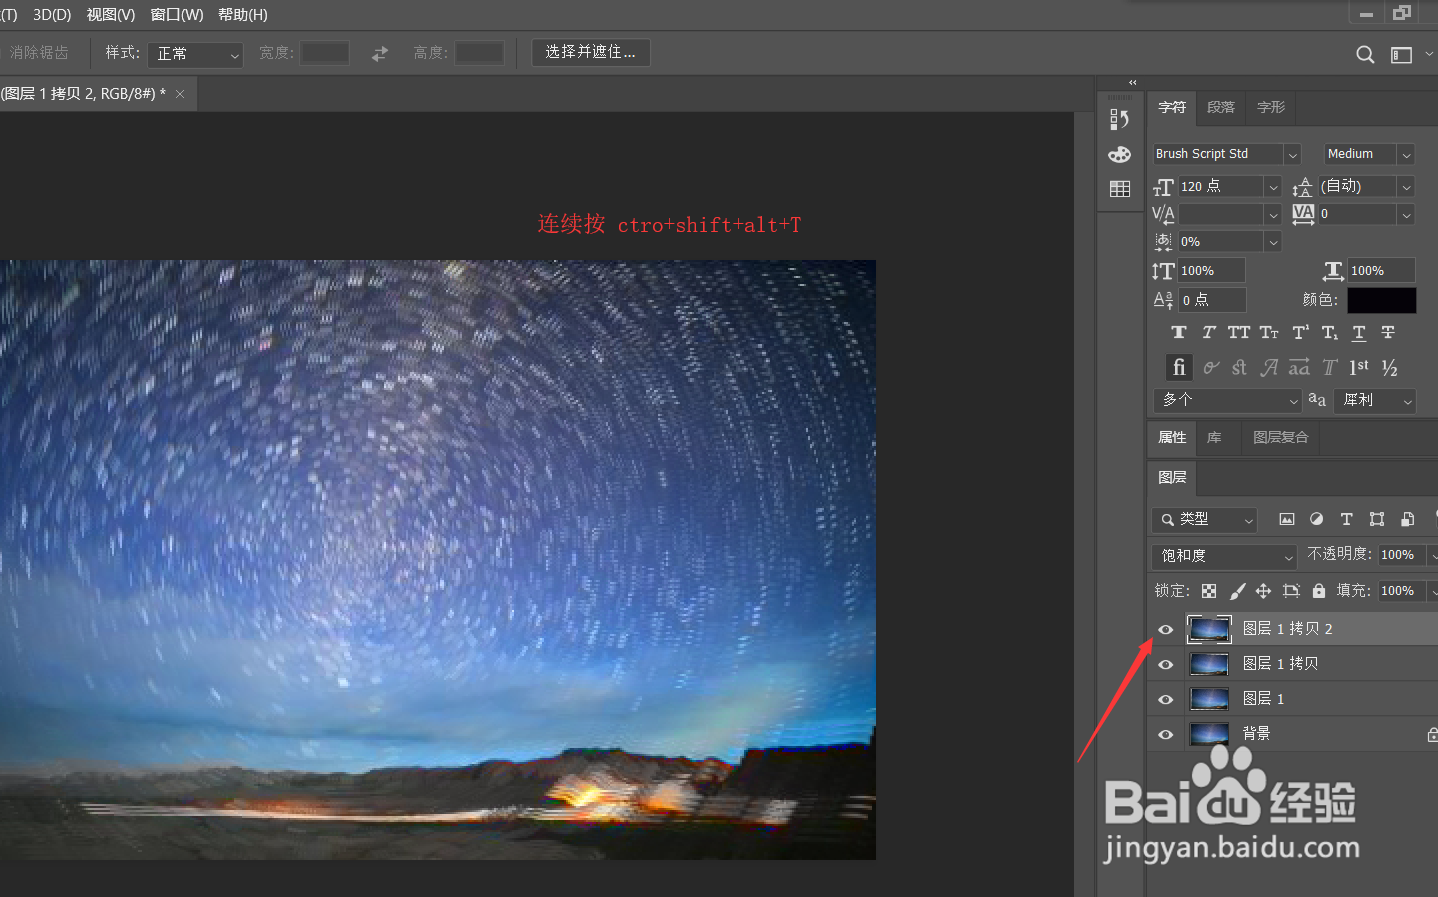Open the History panel icon
The width and height of the screenshot is (1438, 897).
point(1119,119)
